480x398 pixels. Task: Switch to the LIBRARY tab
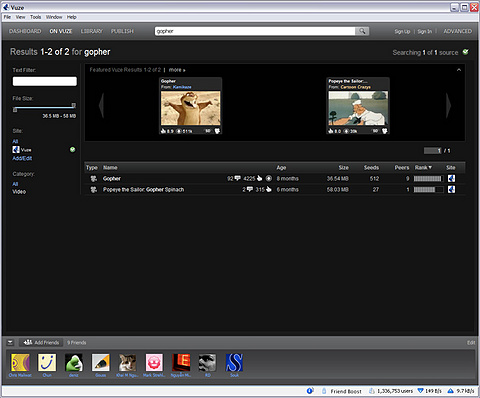click(92, 31)
